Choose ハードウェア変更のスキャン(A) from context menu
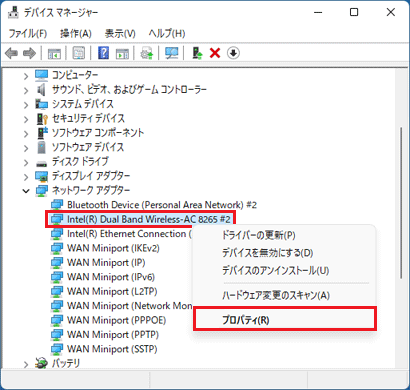This screenshot has height=390, width=410. tap(284, 295)
